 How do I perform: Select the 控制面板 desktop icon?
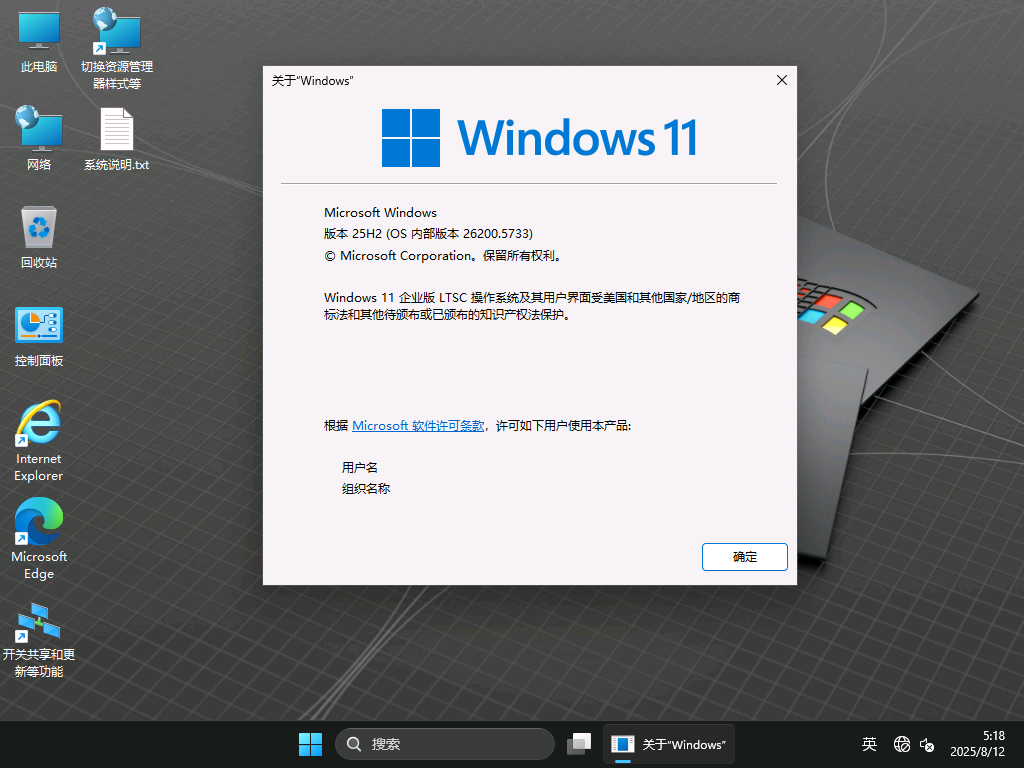[39, 336]
